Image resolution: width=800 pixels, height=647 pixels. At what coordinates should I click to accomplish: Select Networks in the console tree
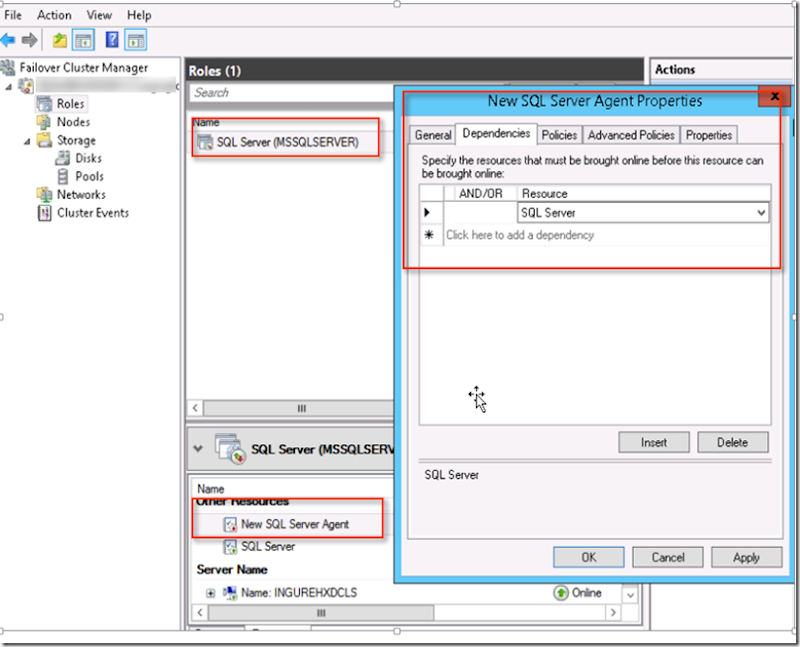81,194
